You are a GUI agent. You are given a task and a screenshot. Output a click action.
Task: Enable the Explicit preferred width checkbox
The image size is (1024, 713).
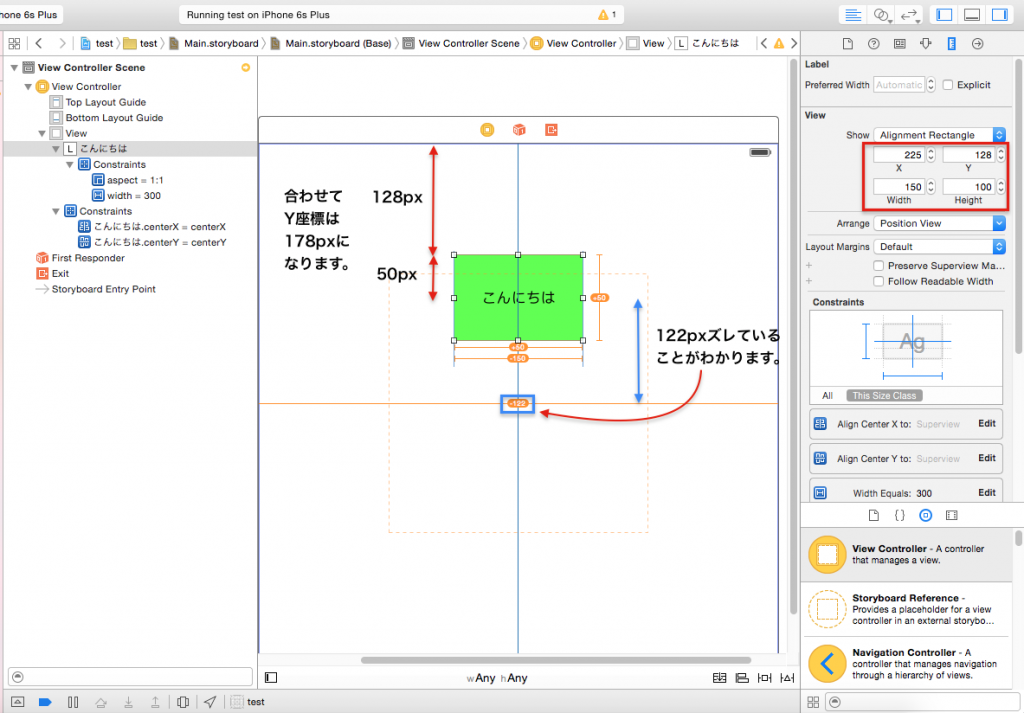click(948, 85)
